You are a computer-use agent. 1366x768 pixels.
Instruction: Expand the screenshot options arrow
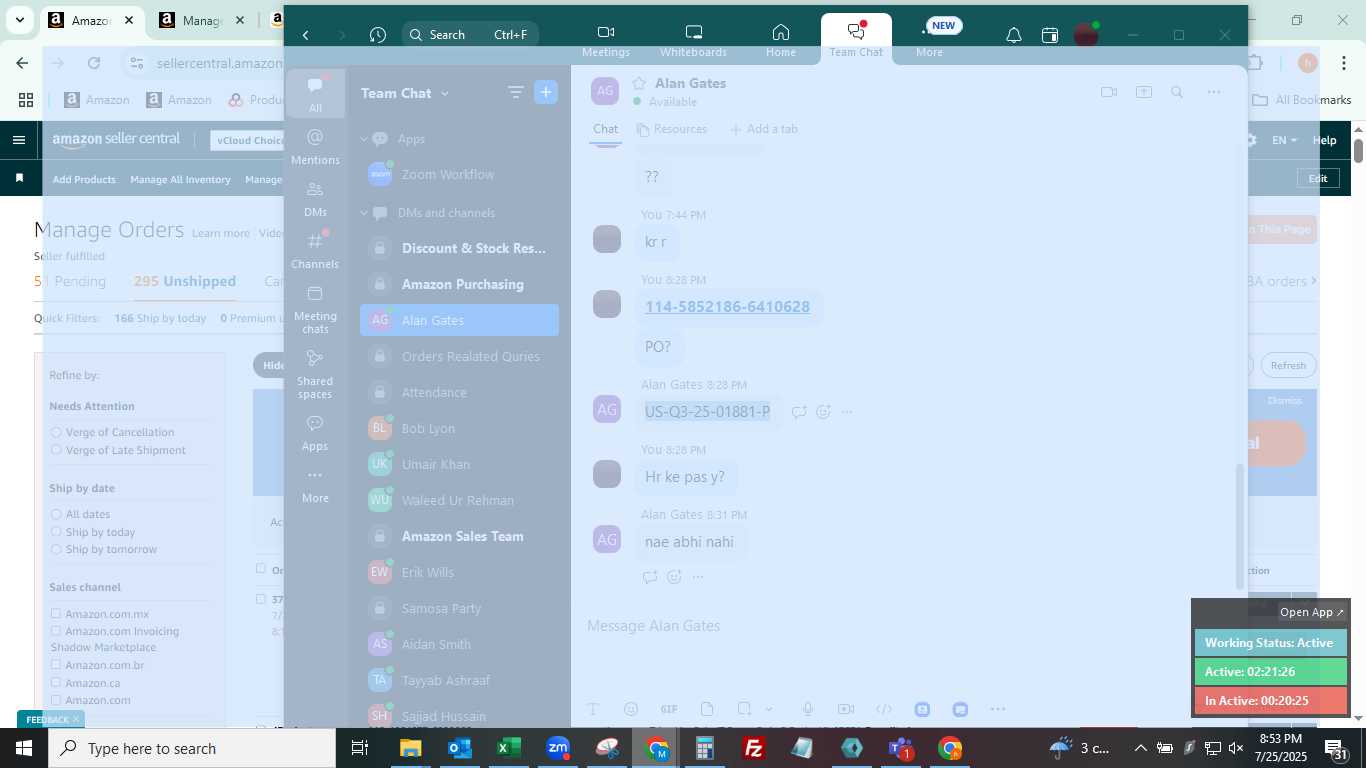[x=769, y=709]
